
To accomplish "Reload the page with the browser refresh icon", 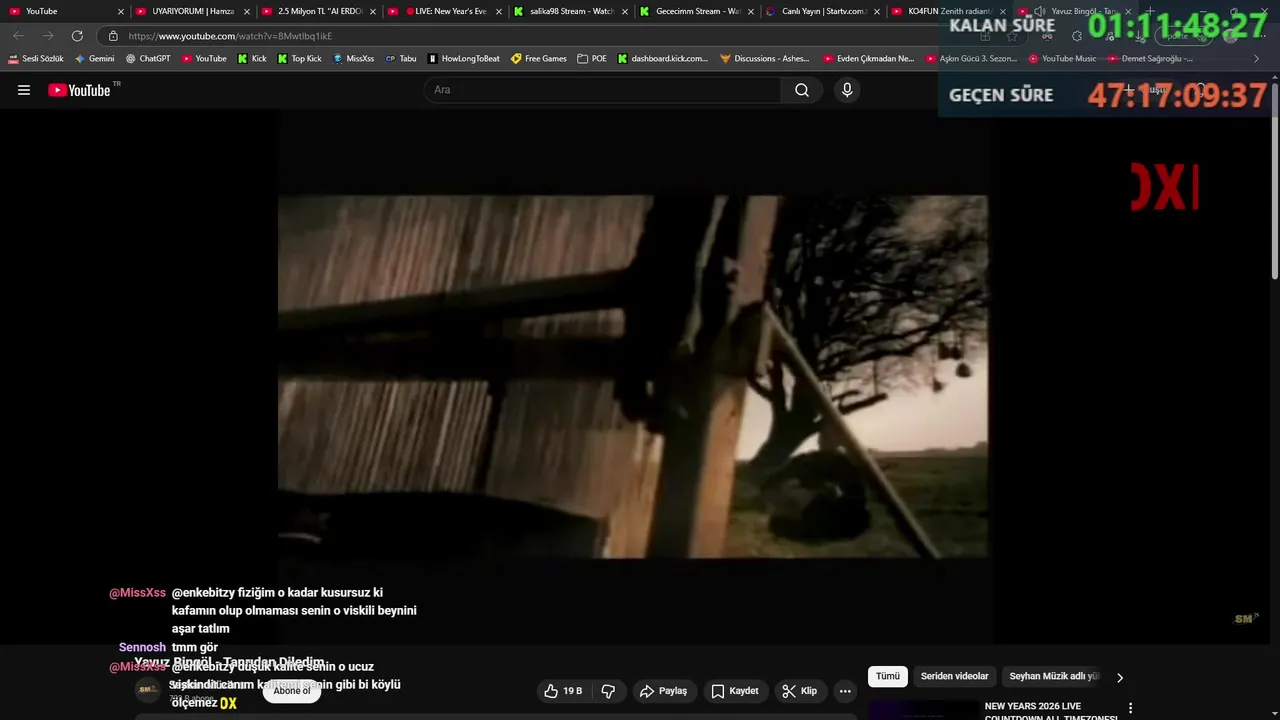I will 77,36.
